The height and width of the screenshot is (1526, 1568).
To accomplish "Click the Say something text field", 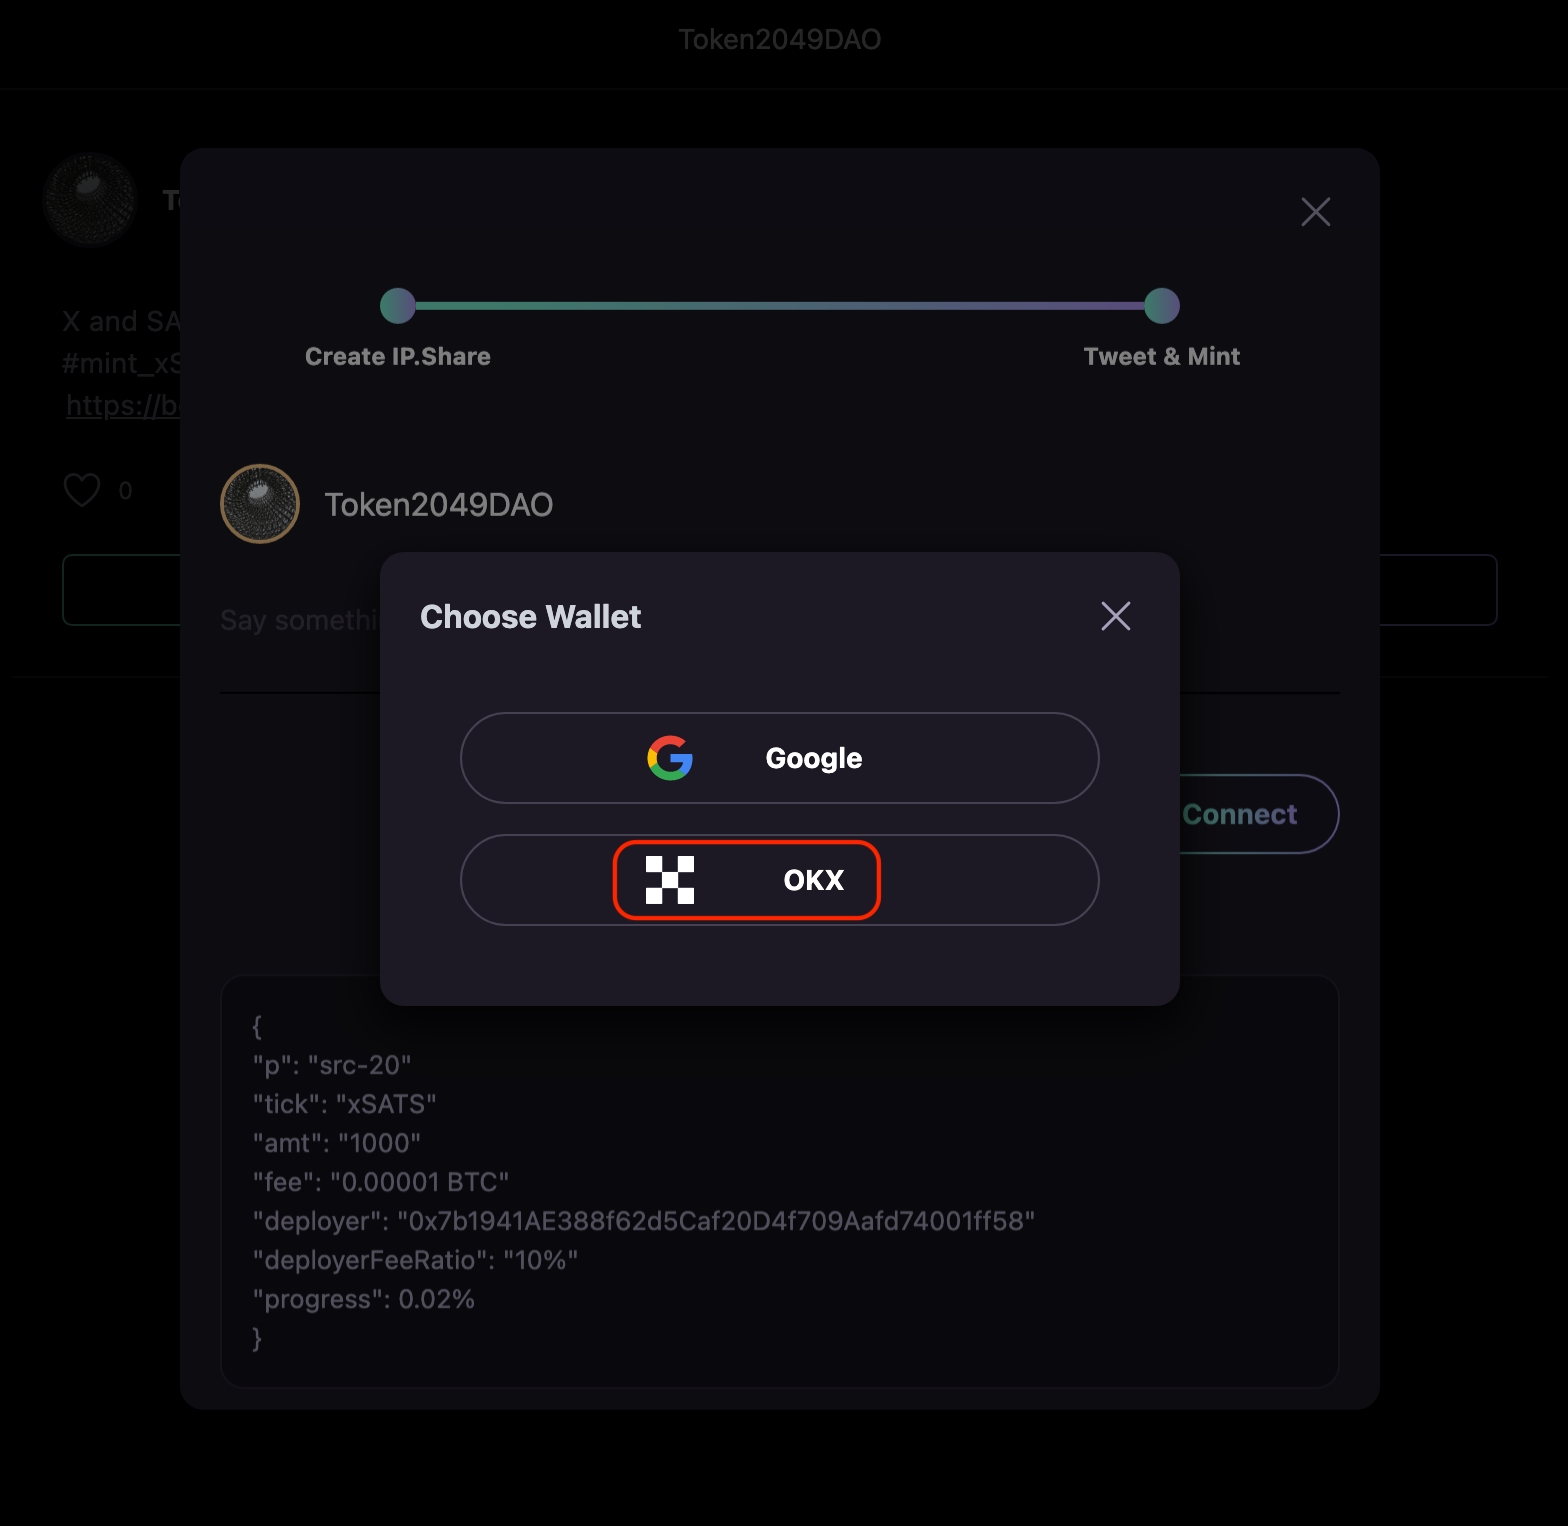I will pos(298,621).
